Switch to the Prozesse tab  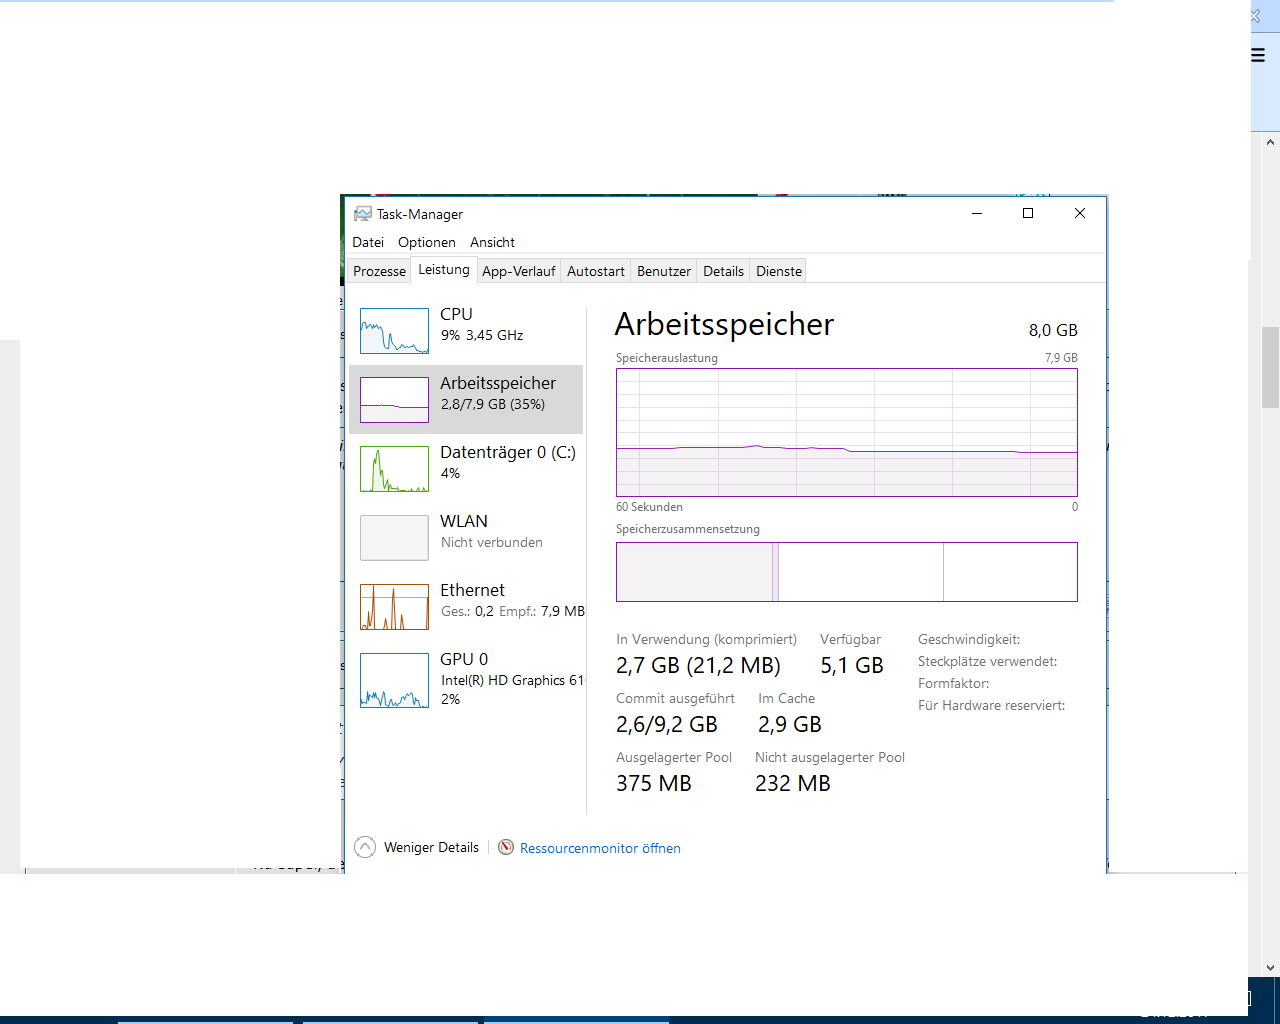coord(379,271)
